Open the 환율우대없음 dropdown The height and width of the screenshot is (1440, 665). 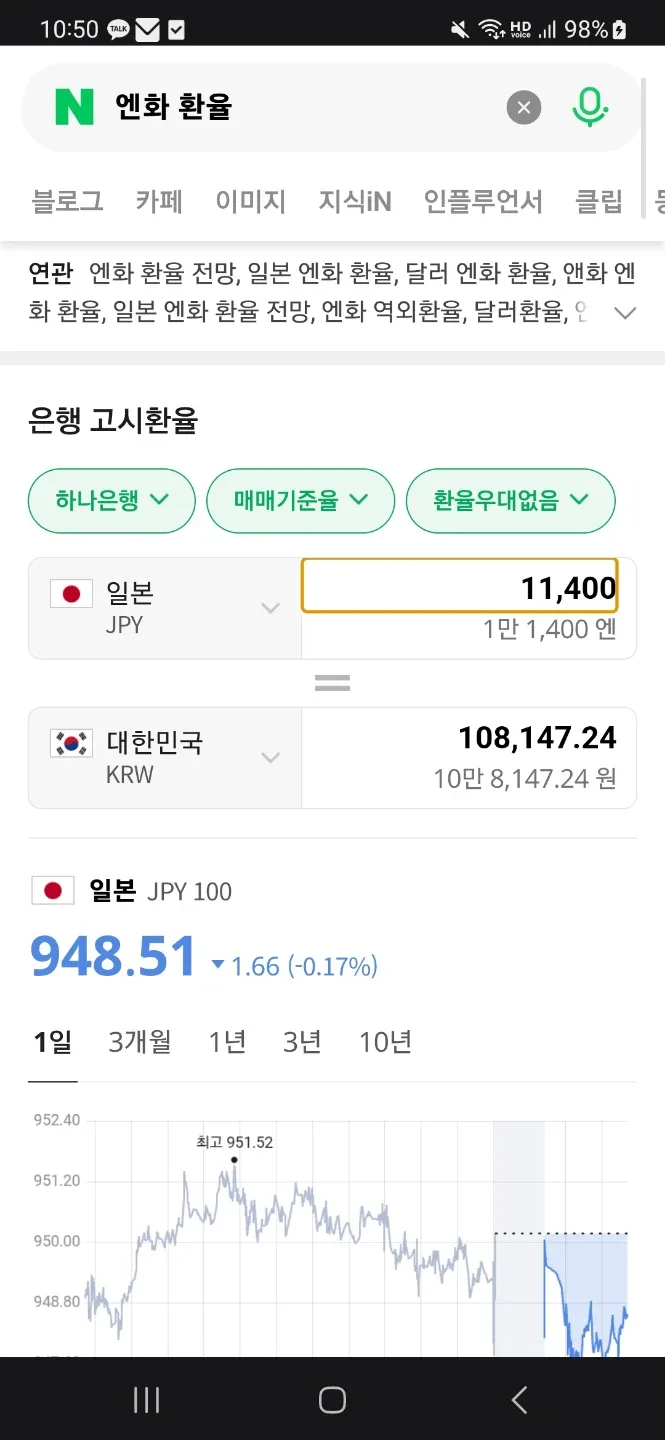point(510,501)
